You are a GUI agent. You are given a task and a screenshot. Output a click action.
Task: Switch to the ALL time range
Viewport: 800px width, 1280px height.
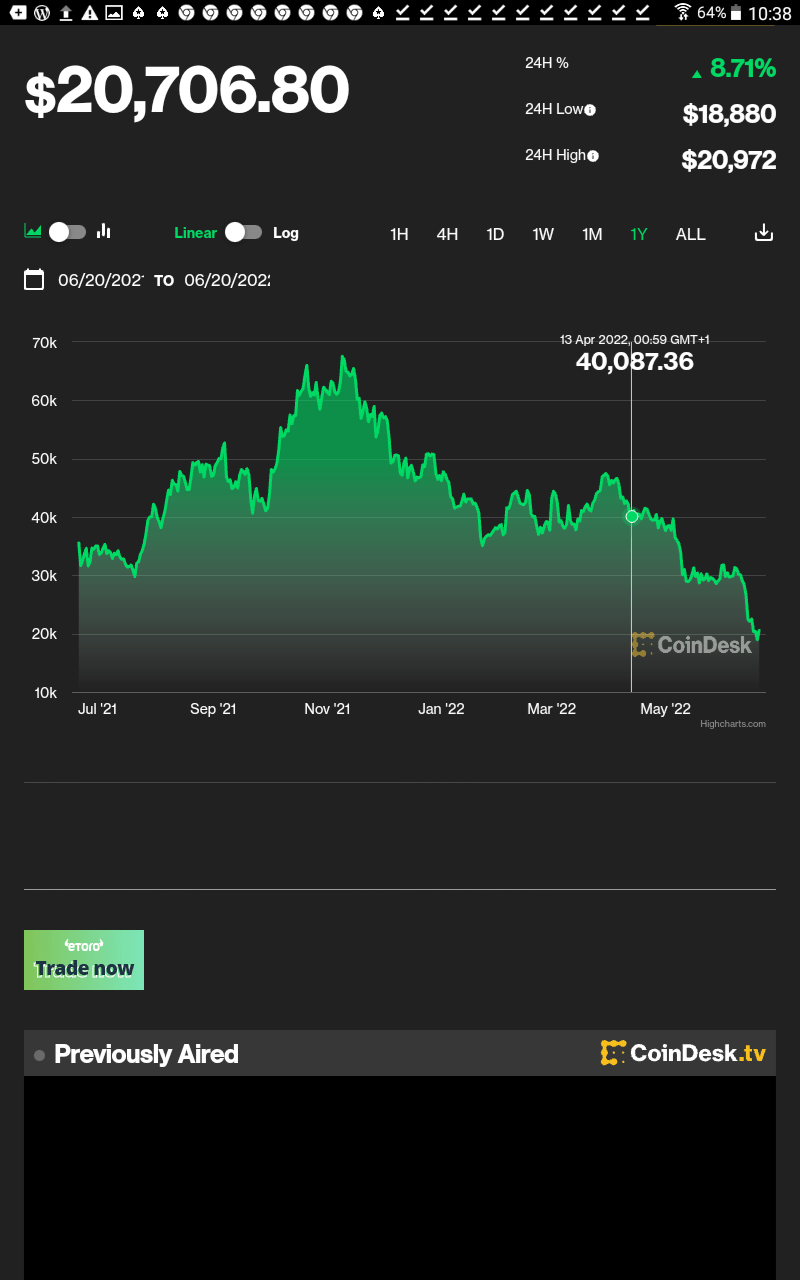(690, 234)
